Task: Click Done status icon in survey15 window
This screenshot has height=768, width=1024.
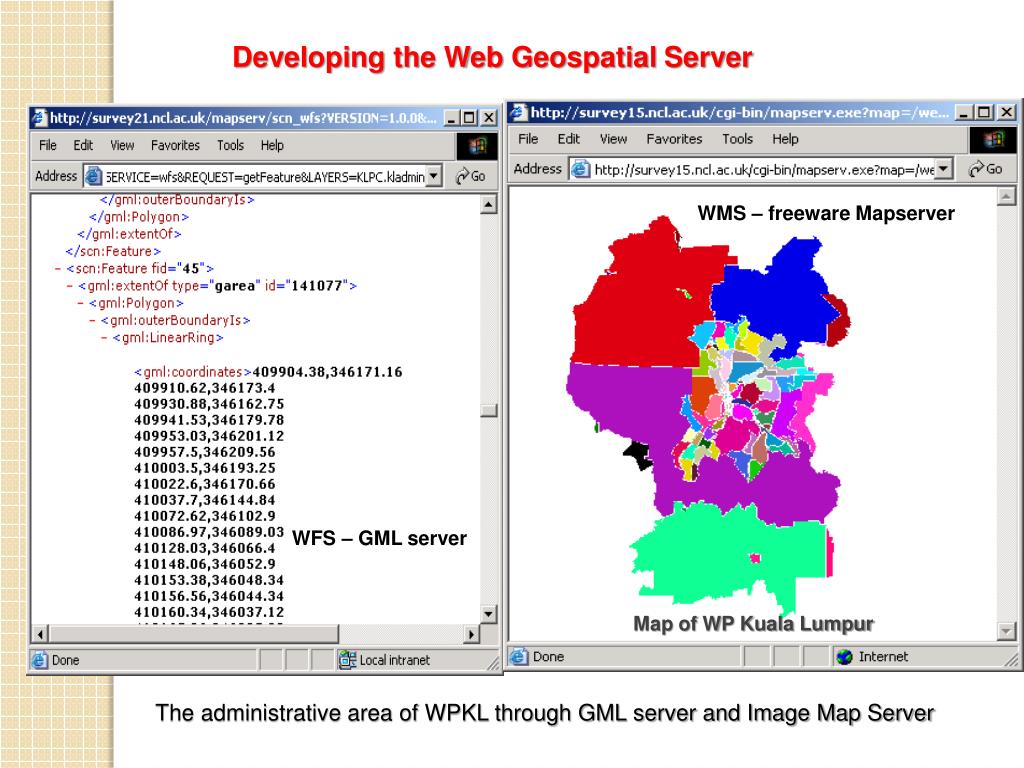Action: [519, 656]
